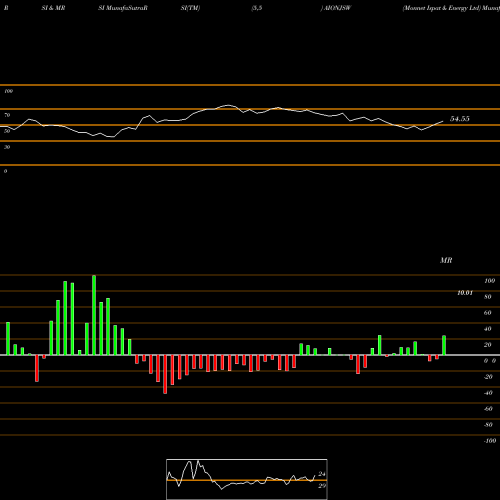Click the RSI axis label 70
The image size is (500, 500).
tap(7, 115)
